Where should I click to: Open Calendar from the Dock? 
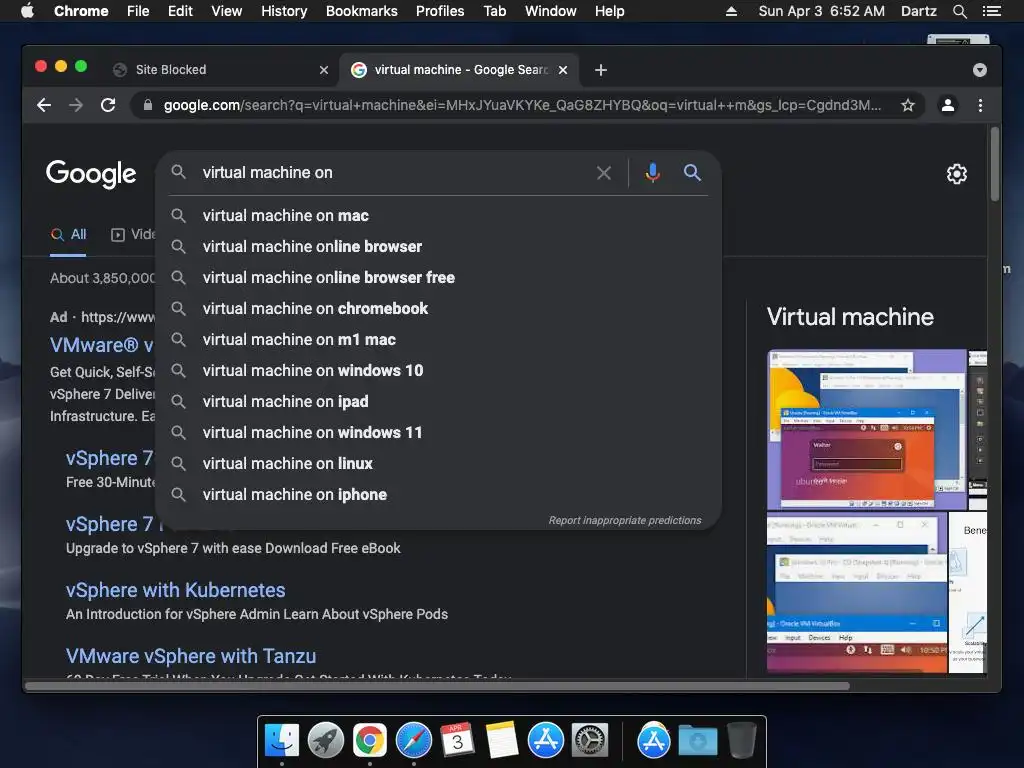pyautogui.click(x=457, y=741)
